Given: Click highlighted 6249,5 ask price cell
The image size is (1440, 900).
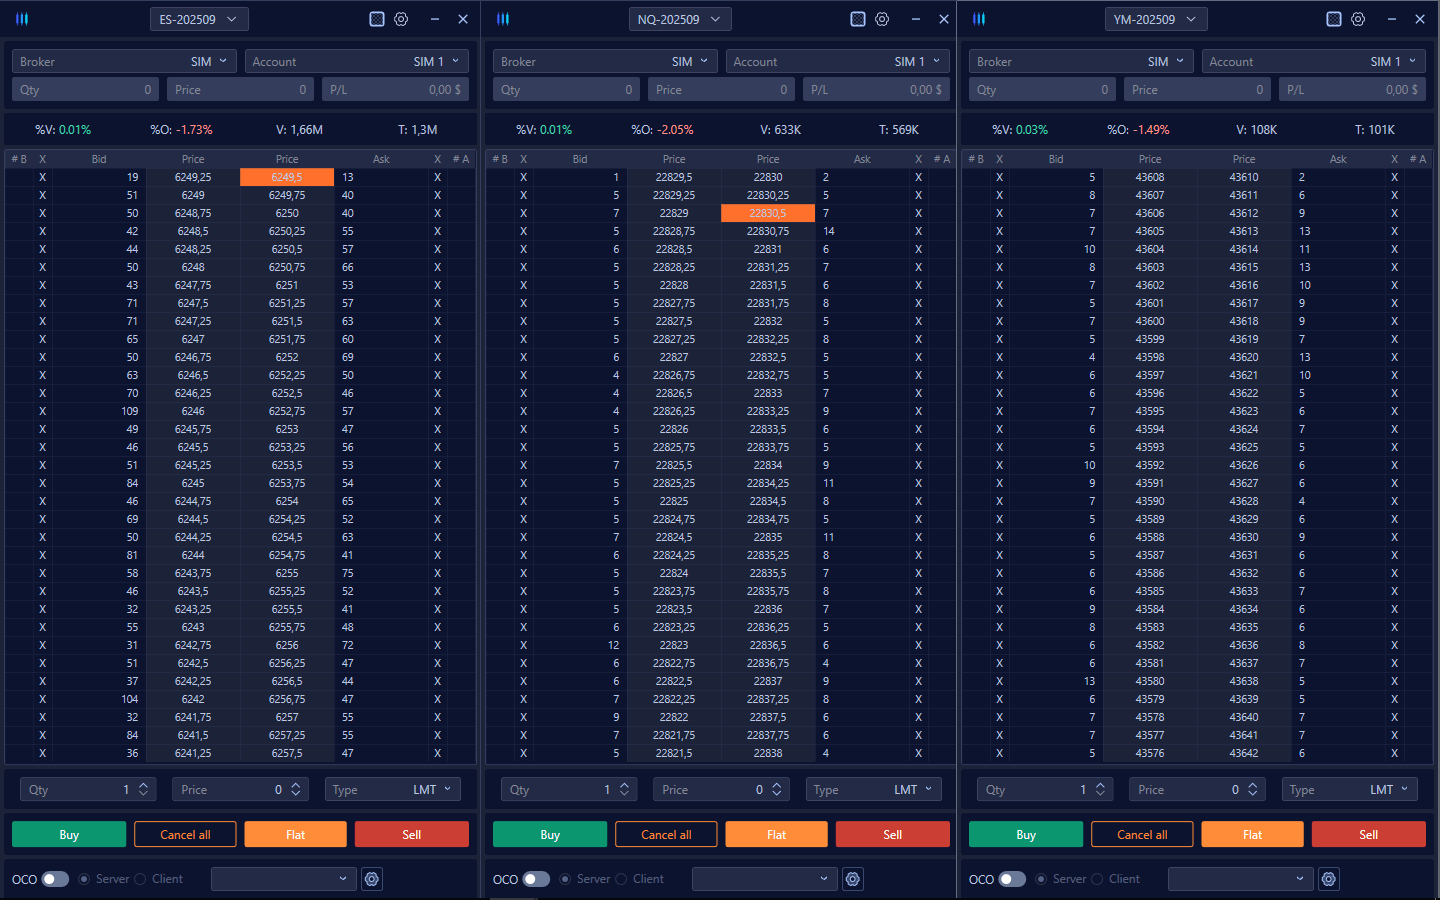Looking at the screenshot, I should click(x=287, y=177).
